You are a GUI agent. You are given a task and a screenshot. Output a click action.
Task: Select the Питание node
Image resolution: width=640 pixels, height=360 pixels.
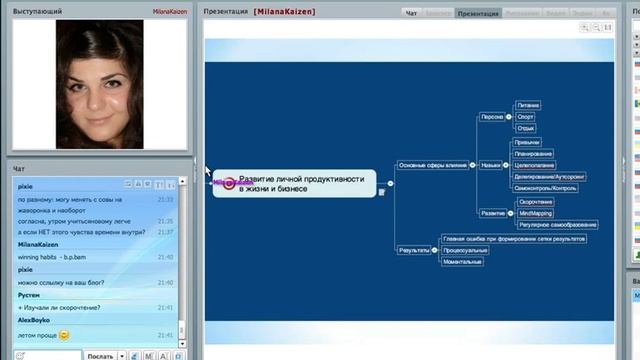click(528, 105)
